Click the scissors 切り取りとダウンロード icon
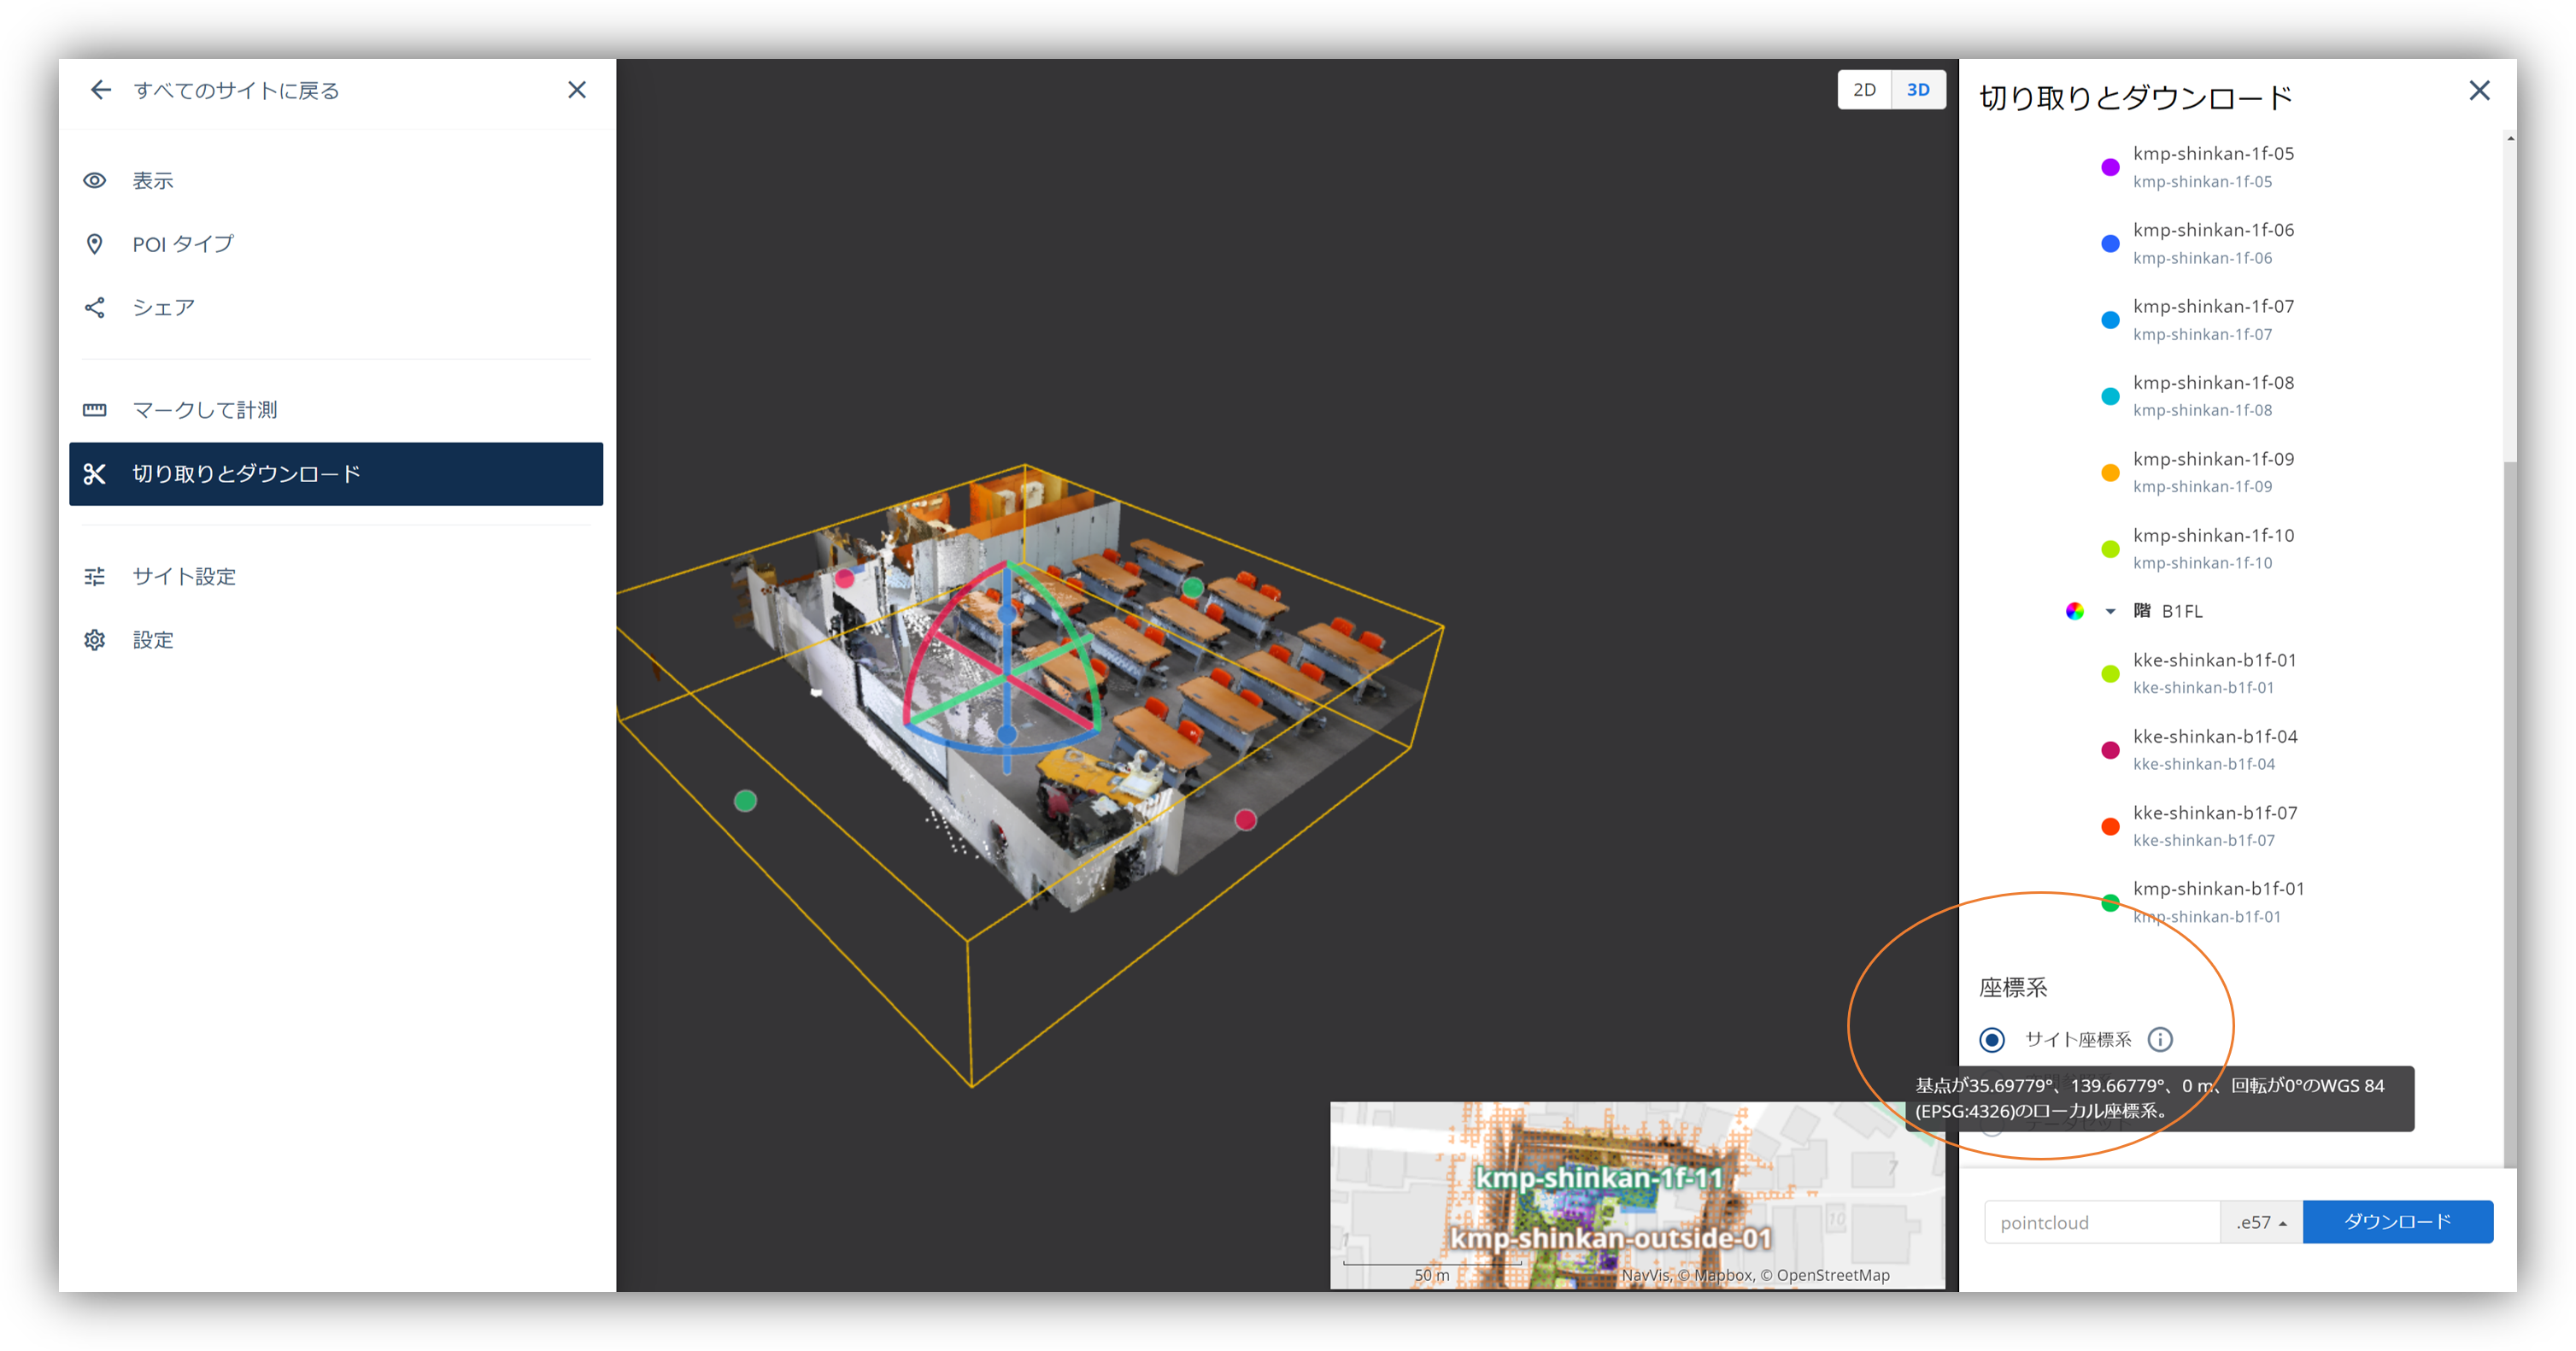The height and width of the screenshot is (1351, 2576). [95, 474]
